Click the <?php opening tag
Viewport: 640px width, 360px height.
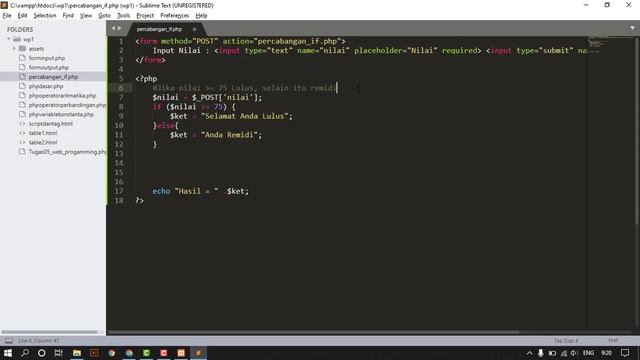point(146,78)
